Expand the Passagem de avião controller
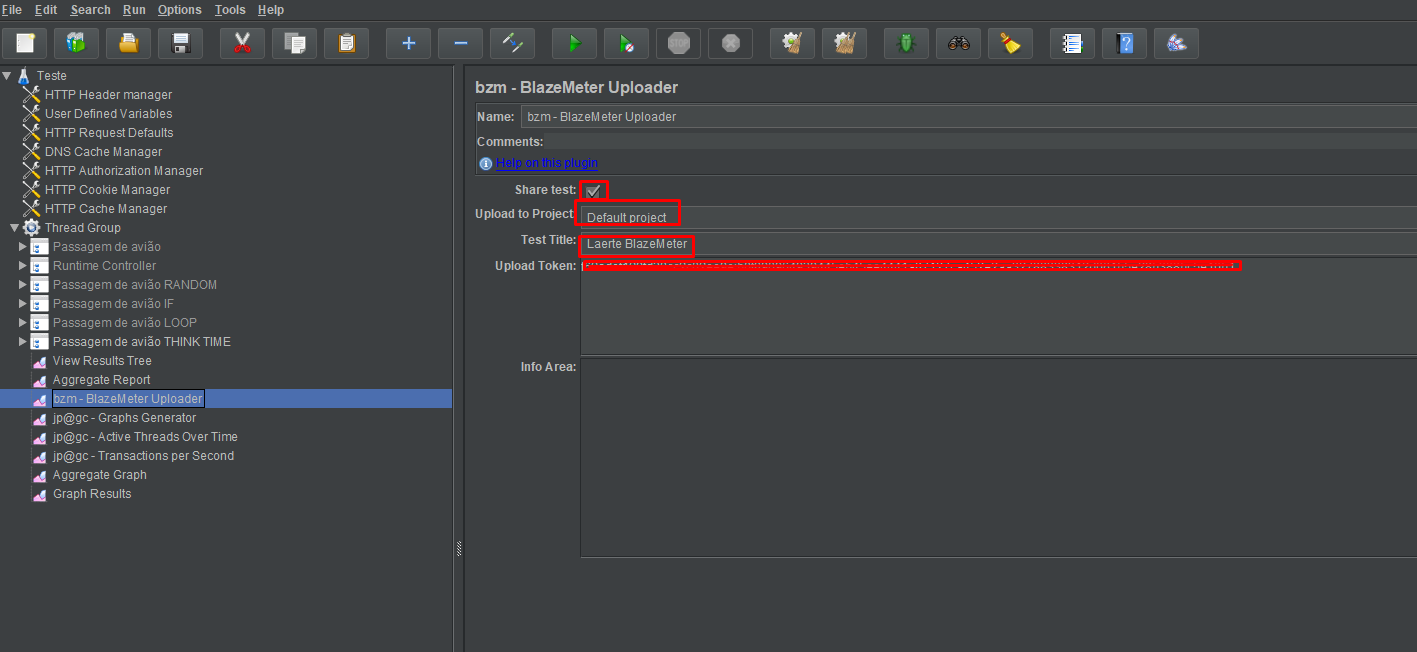 (23, 246)
